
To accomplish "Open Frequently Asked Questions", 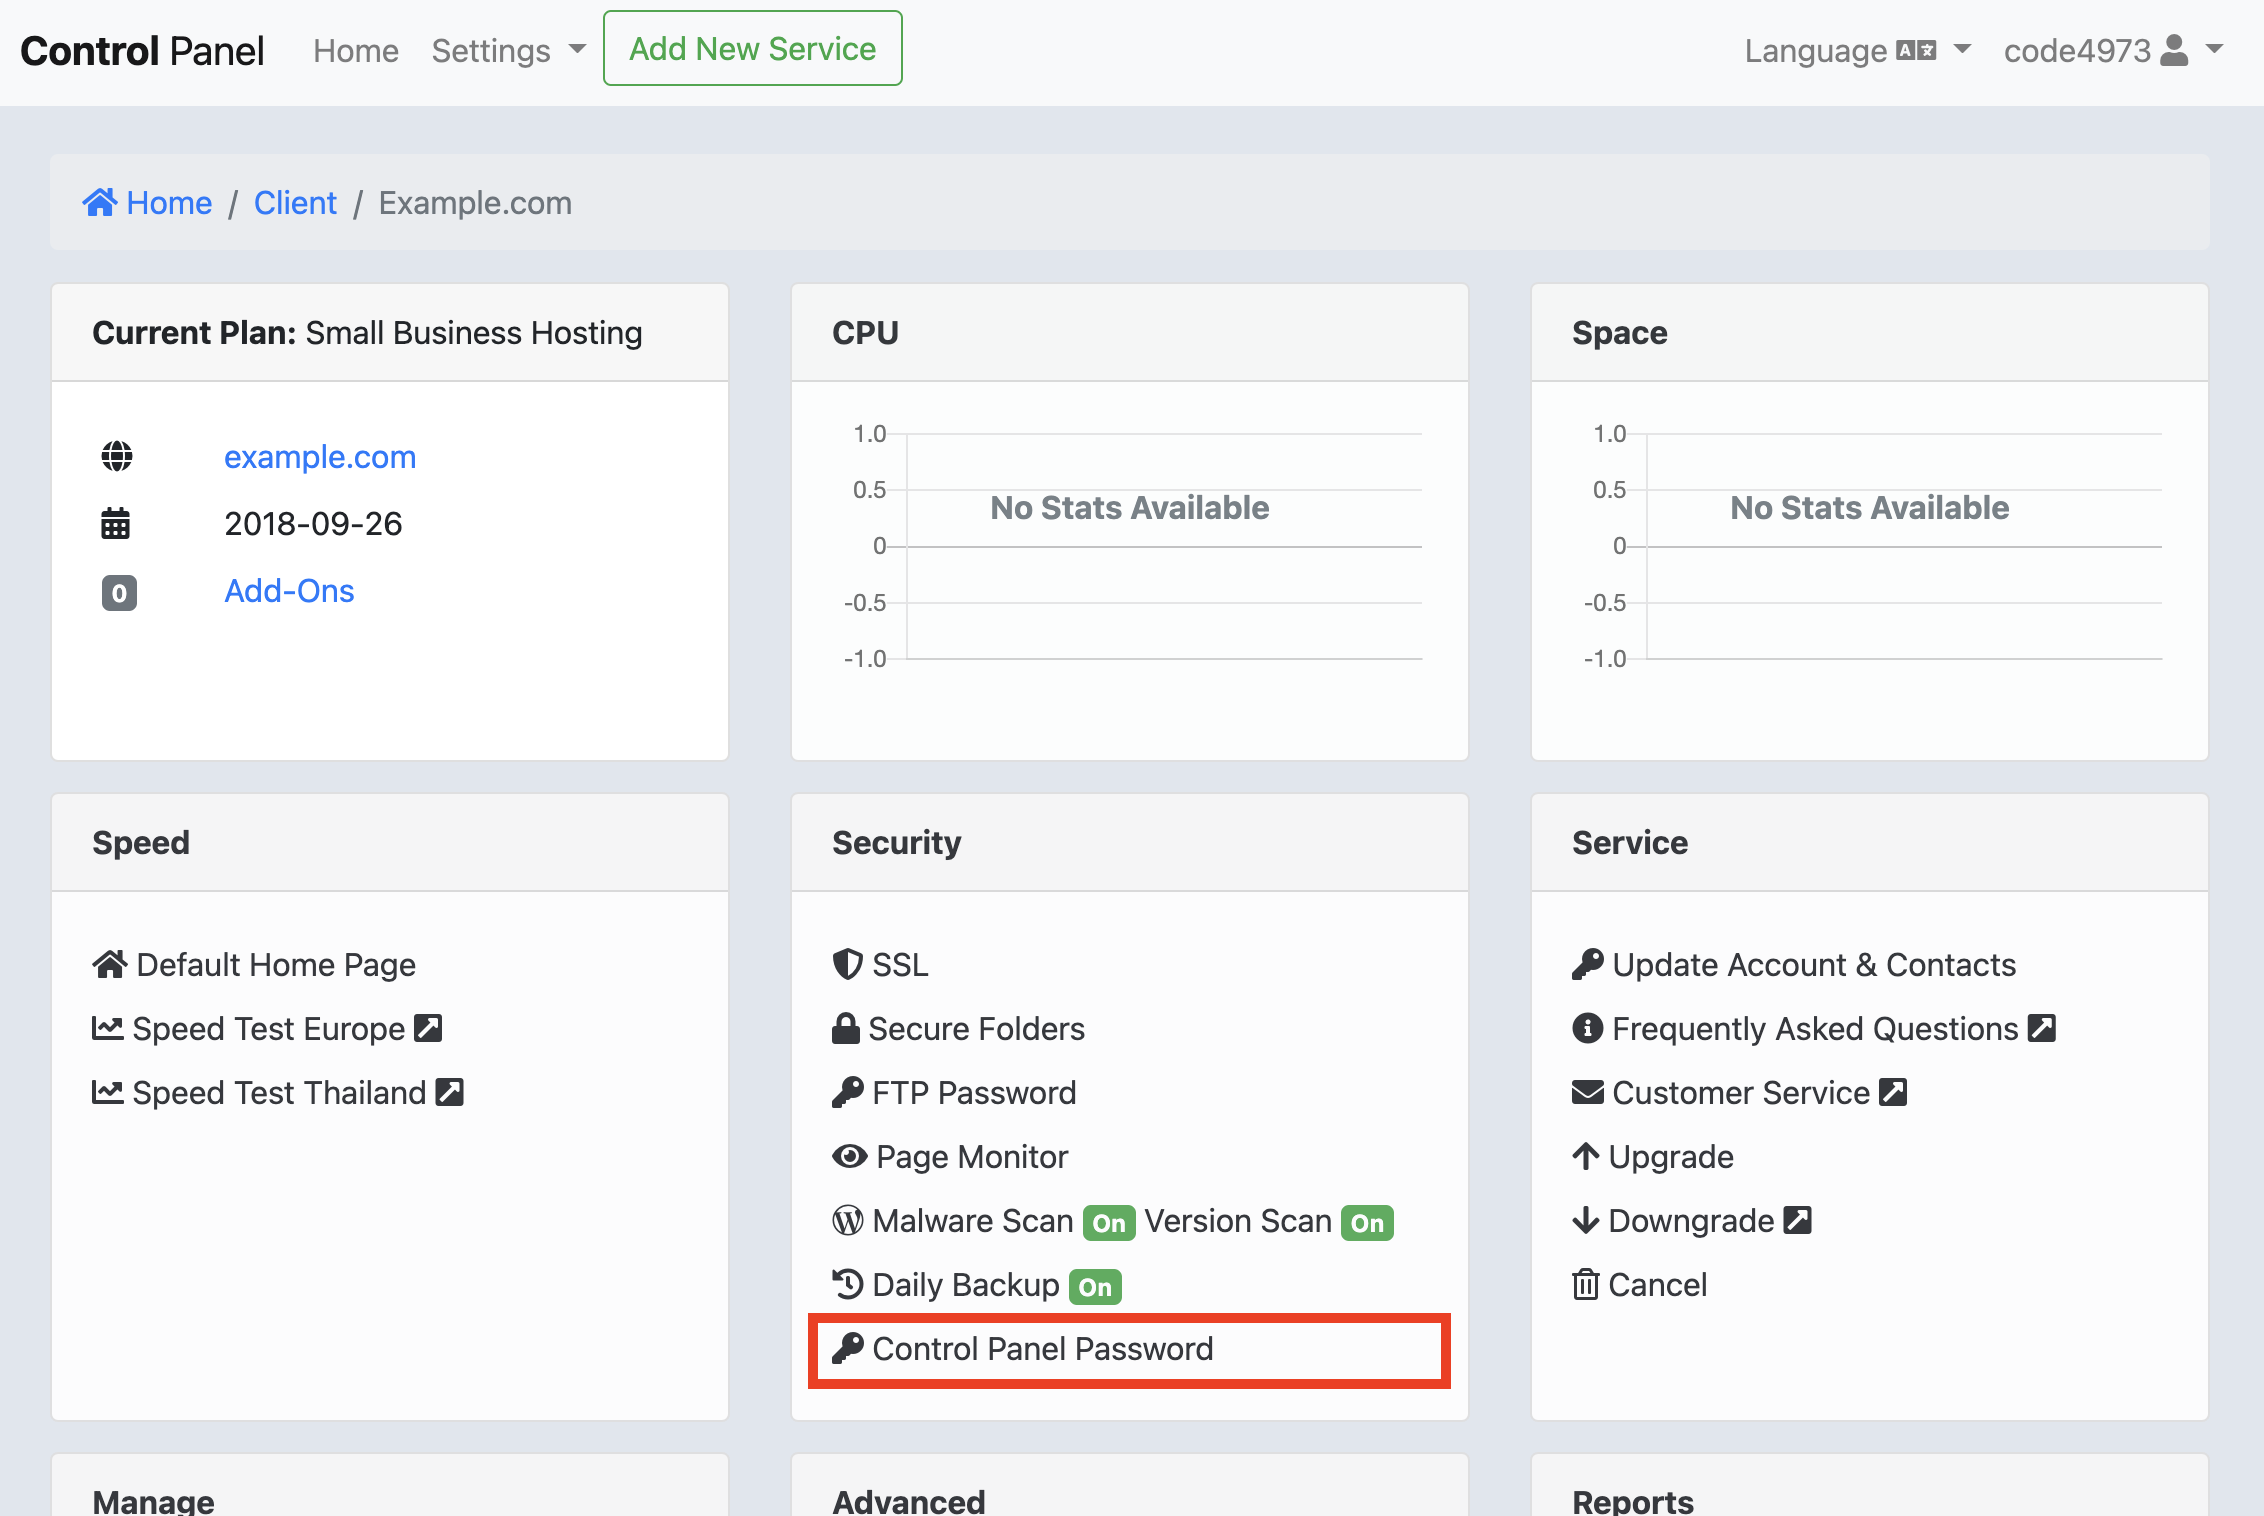I will pos(1816,1028).
